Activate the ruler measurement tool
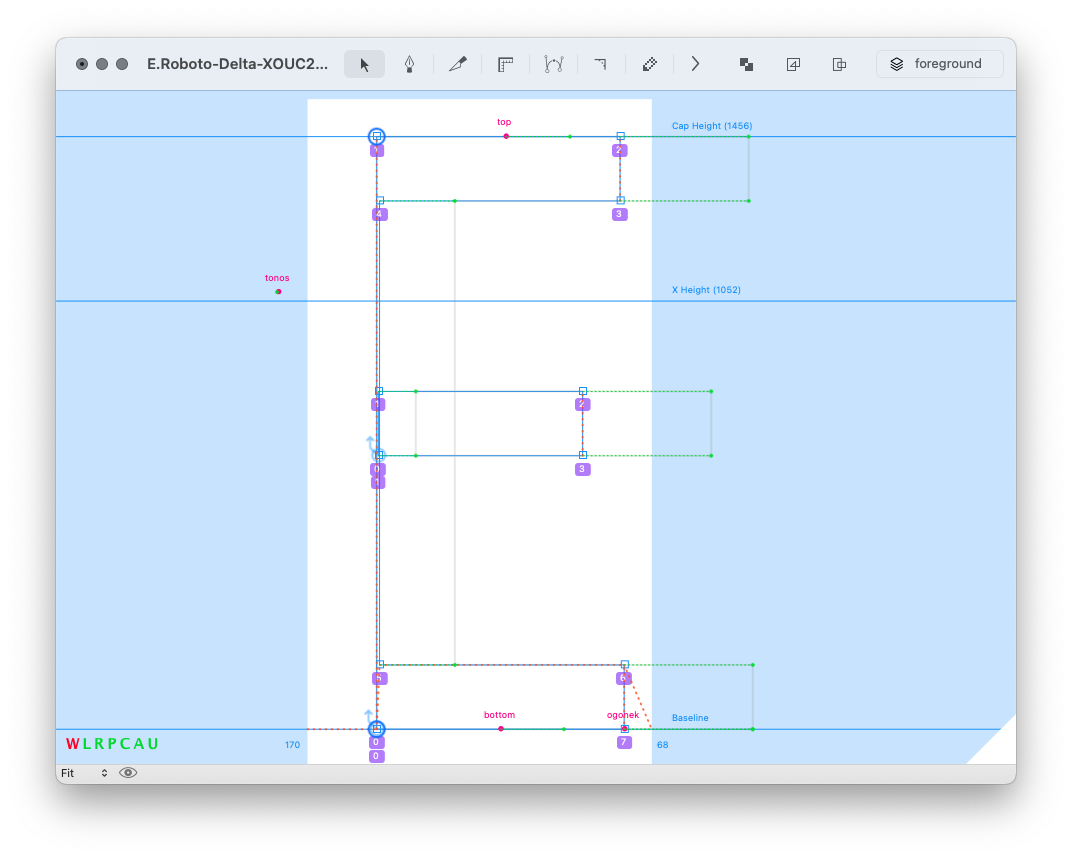Screen dimensions: 1072x858 [506, 64]
